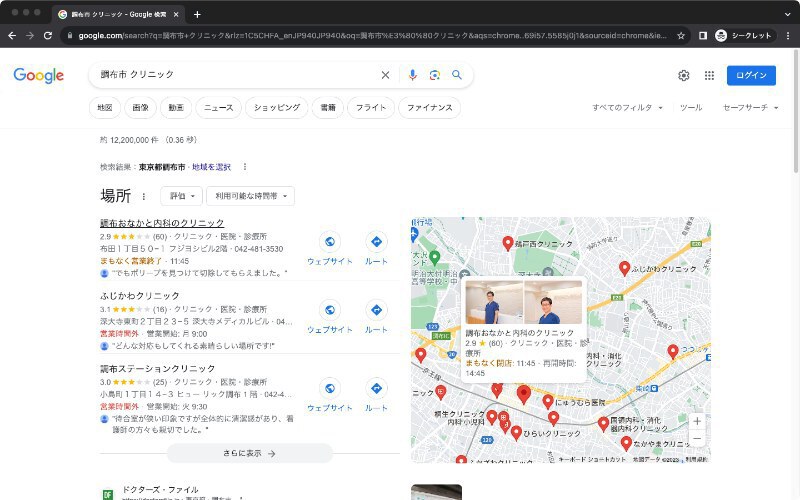Open search settings gear icon

click(x=684, y=75)
